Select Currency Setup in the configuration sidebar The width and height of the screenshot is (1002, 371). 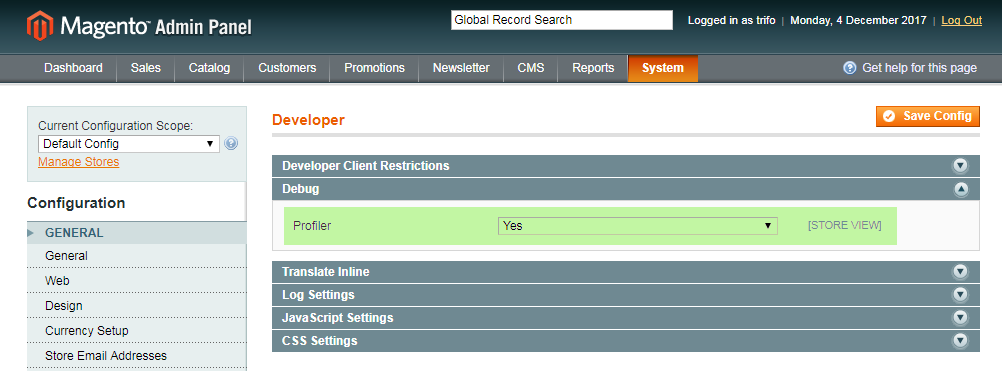tap(137, 331)
